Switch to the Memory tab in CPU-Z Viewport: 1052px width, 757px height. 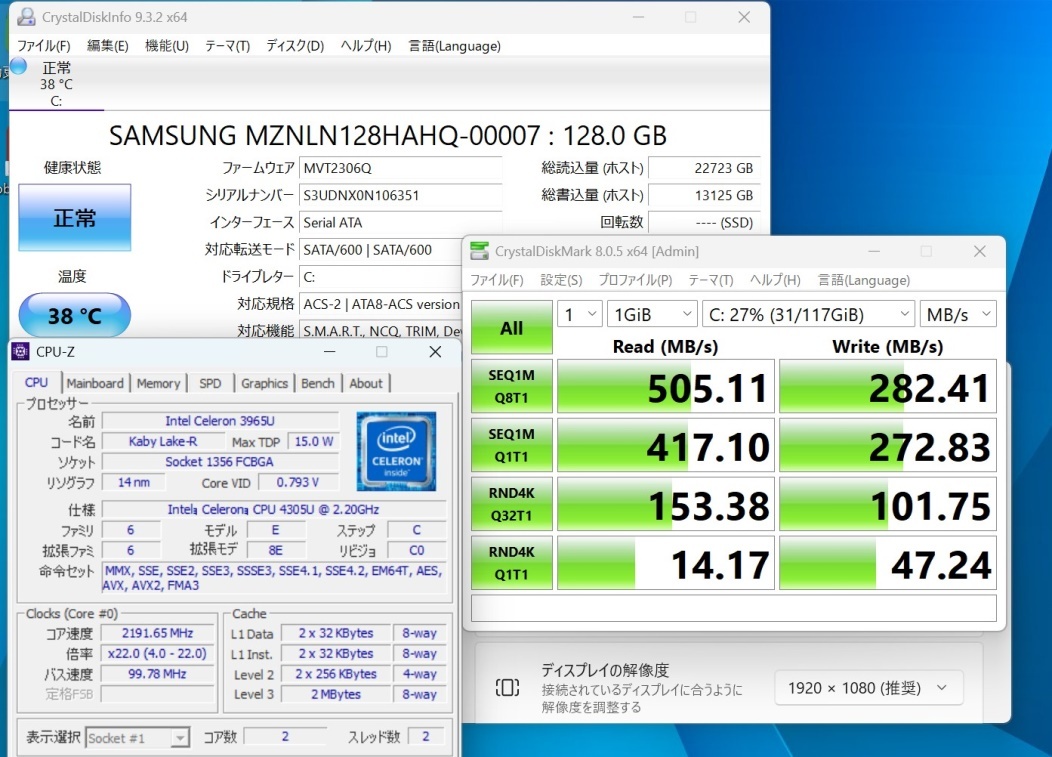158,383
